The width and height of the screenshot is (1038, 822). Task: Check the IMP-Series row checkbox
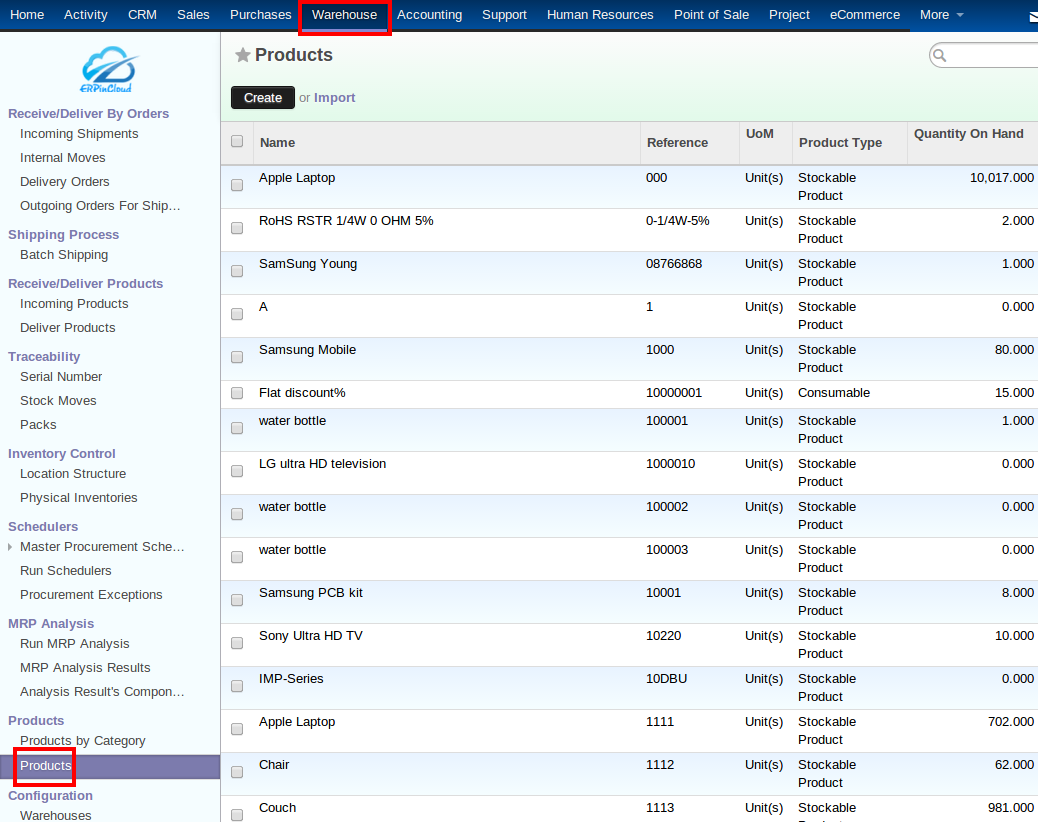pyautogui.click(x=237, y=686)
